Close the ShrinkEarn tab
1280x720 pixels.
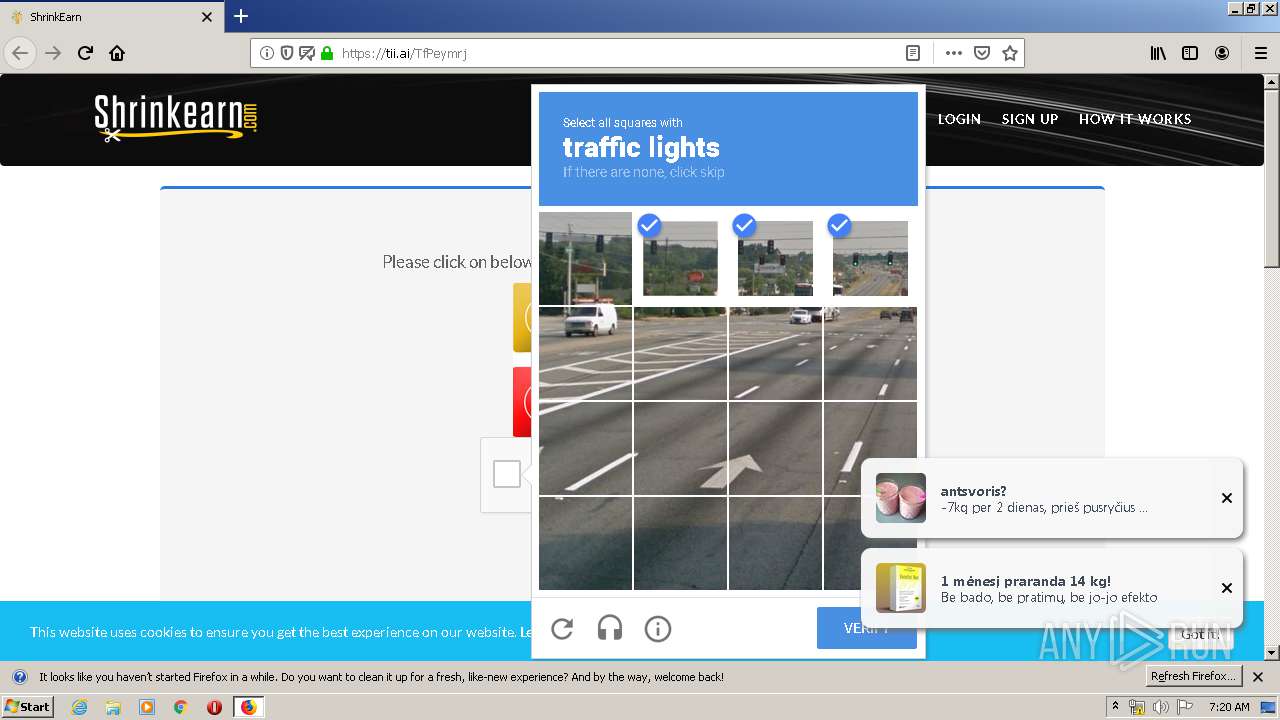click(207, 17)
